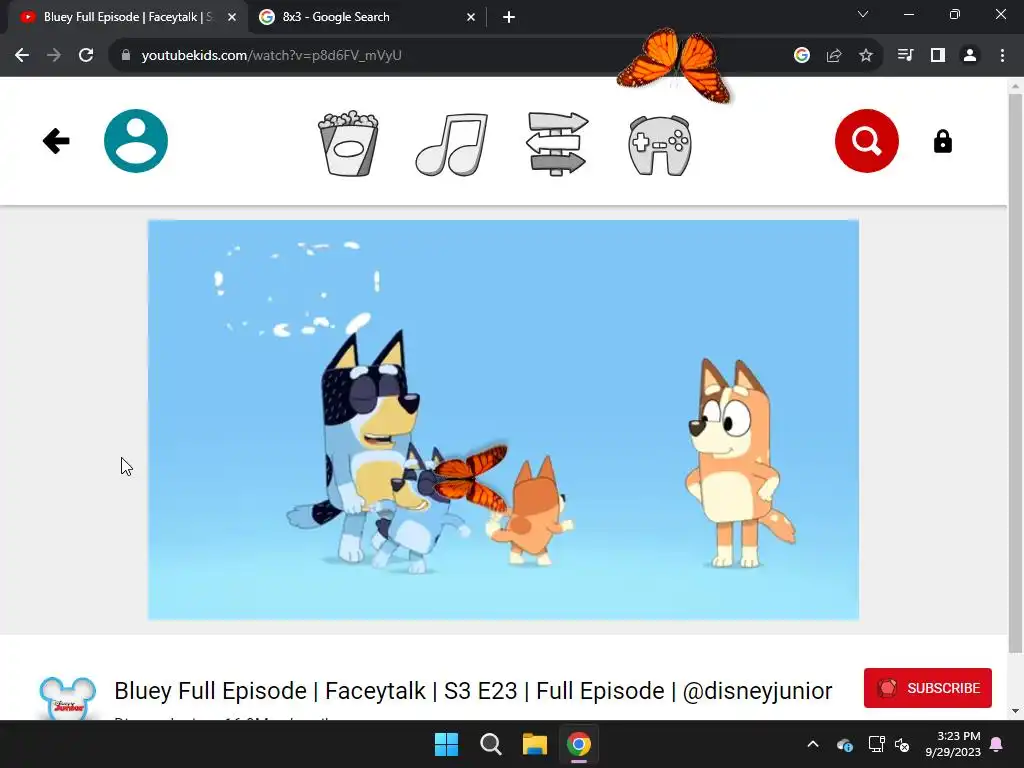Click the muted volume tray icon
Image resolution: width=1024 pixels, height=768 pixels.
tap(902, 744)
